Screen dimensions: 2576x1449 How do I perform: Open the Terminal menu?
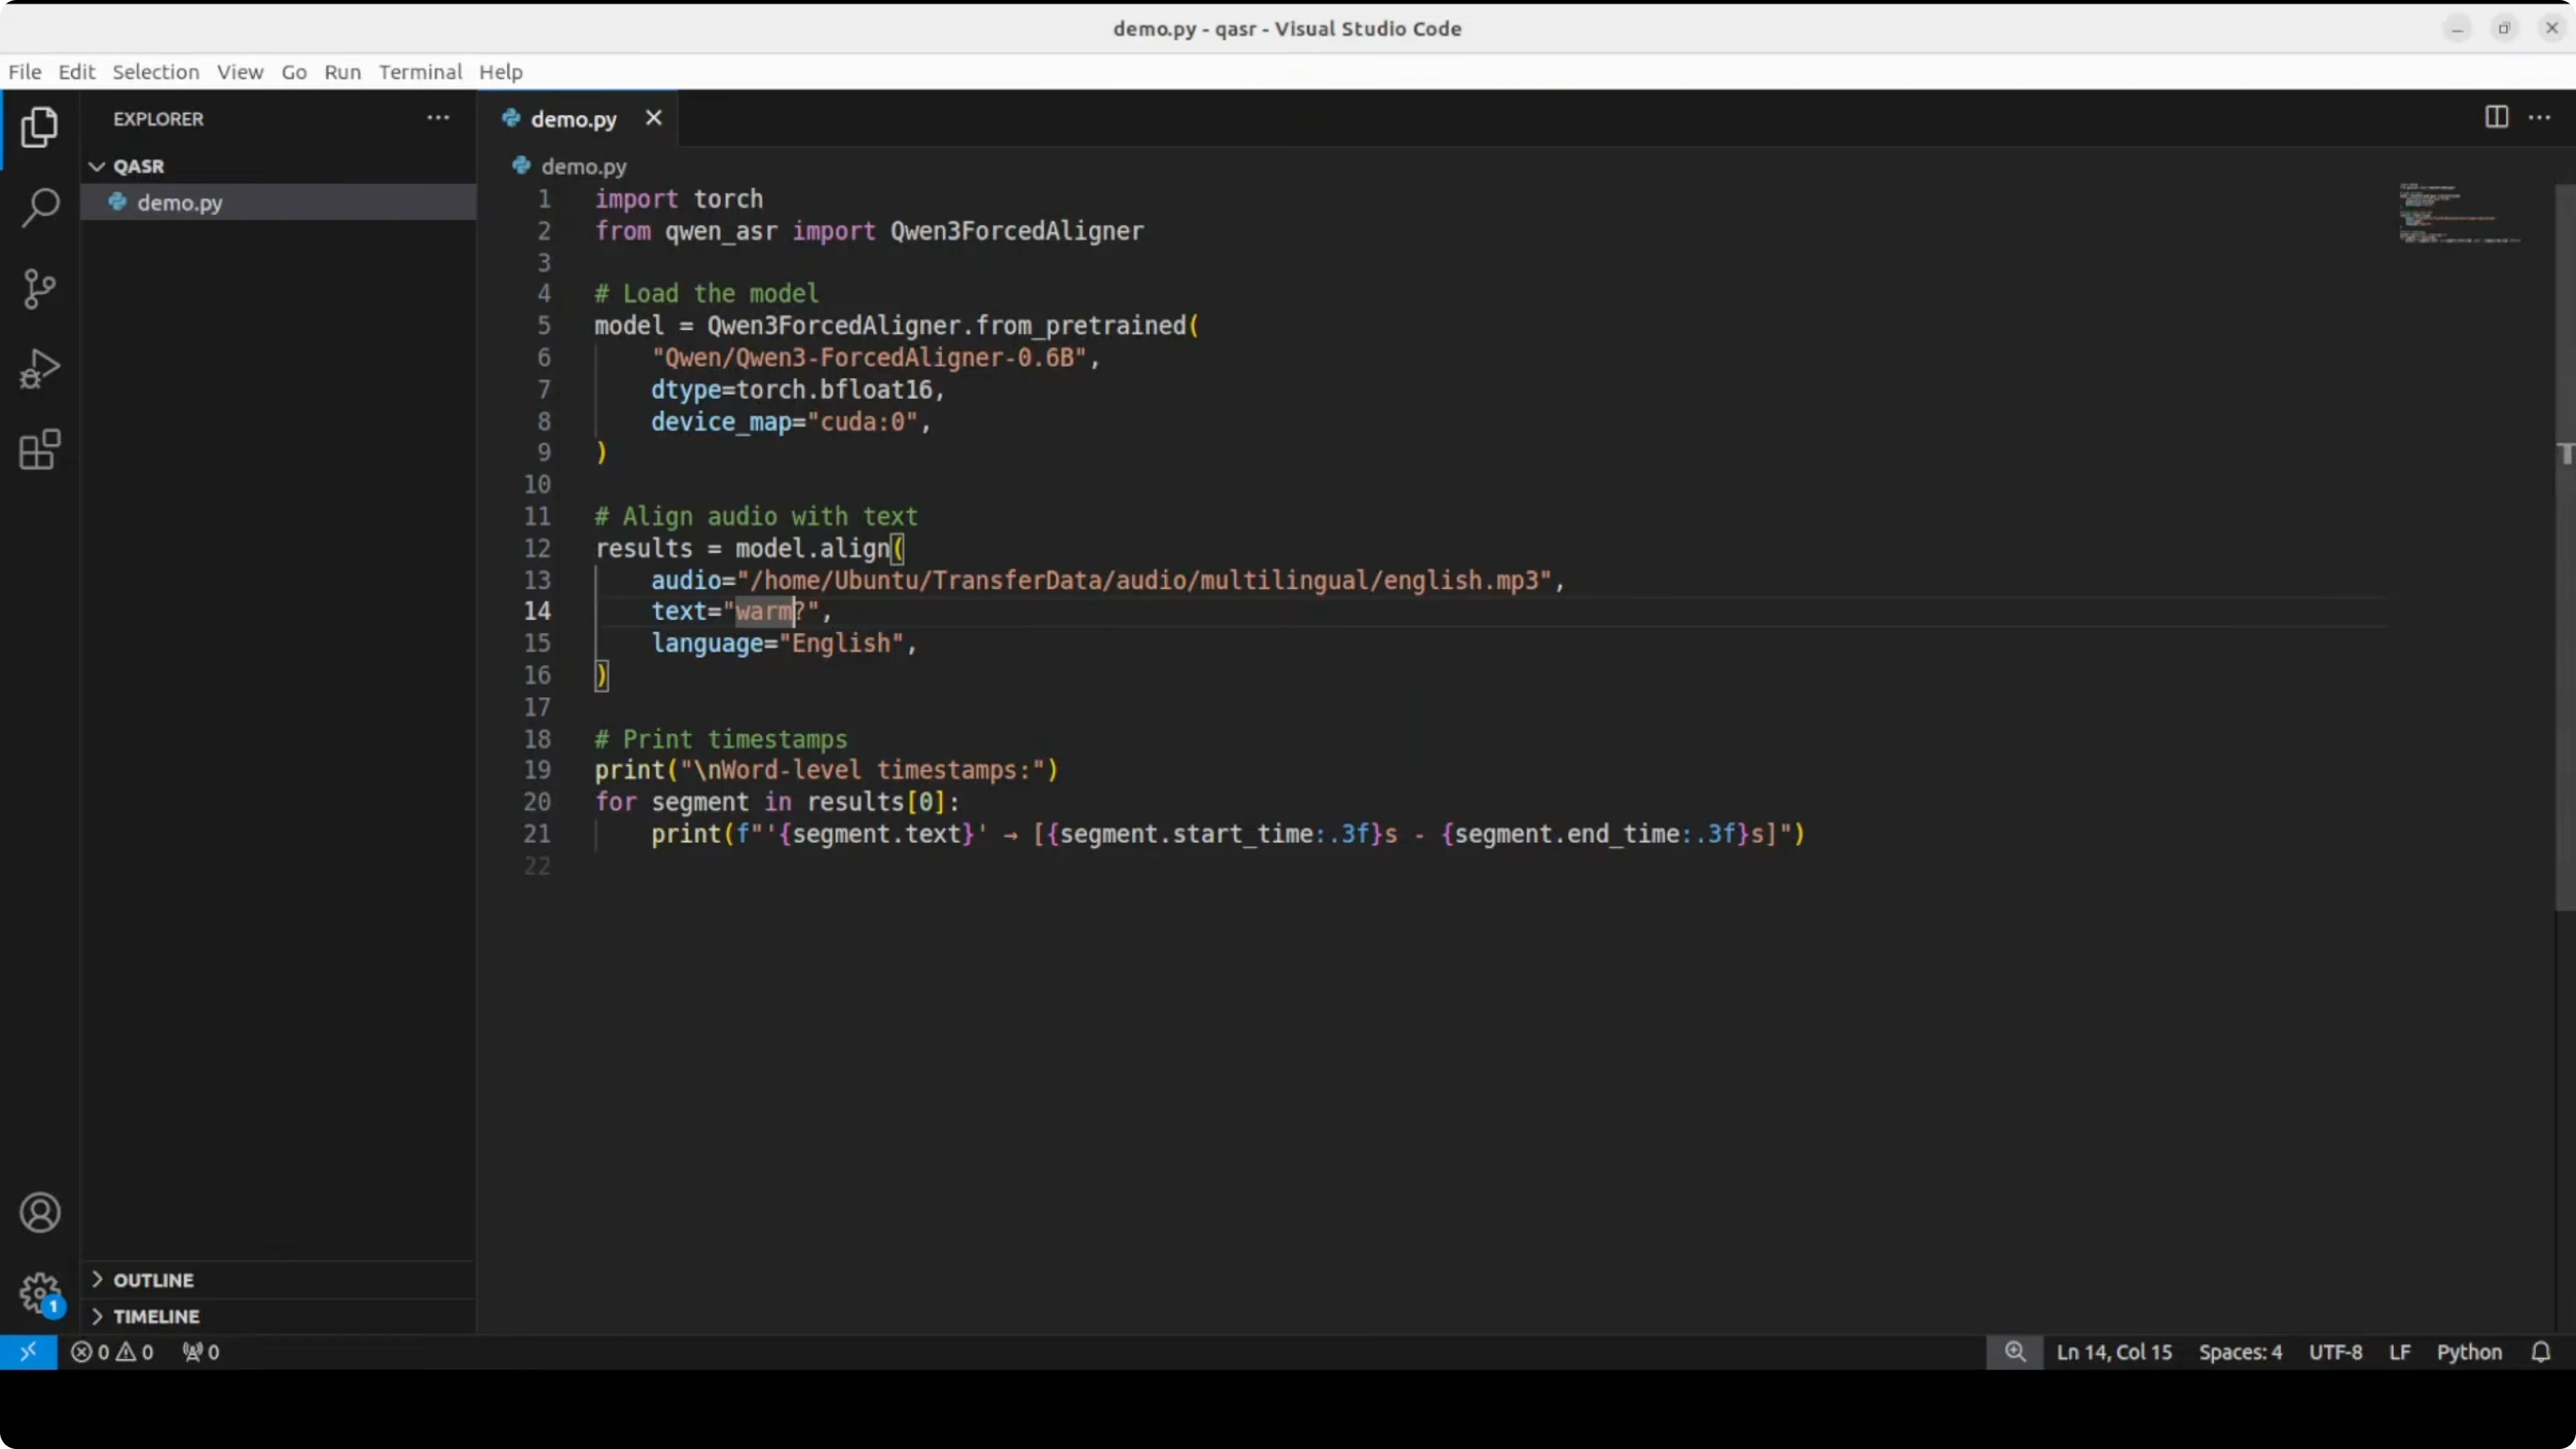click(x=420, y=72)
